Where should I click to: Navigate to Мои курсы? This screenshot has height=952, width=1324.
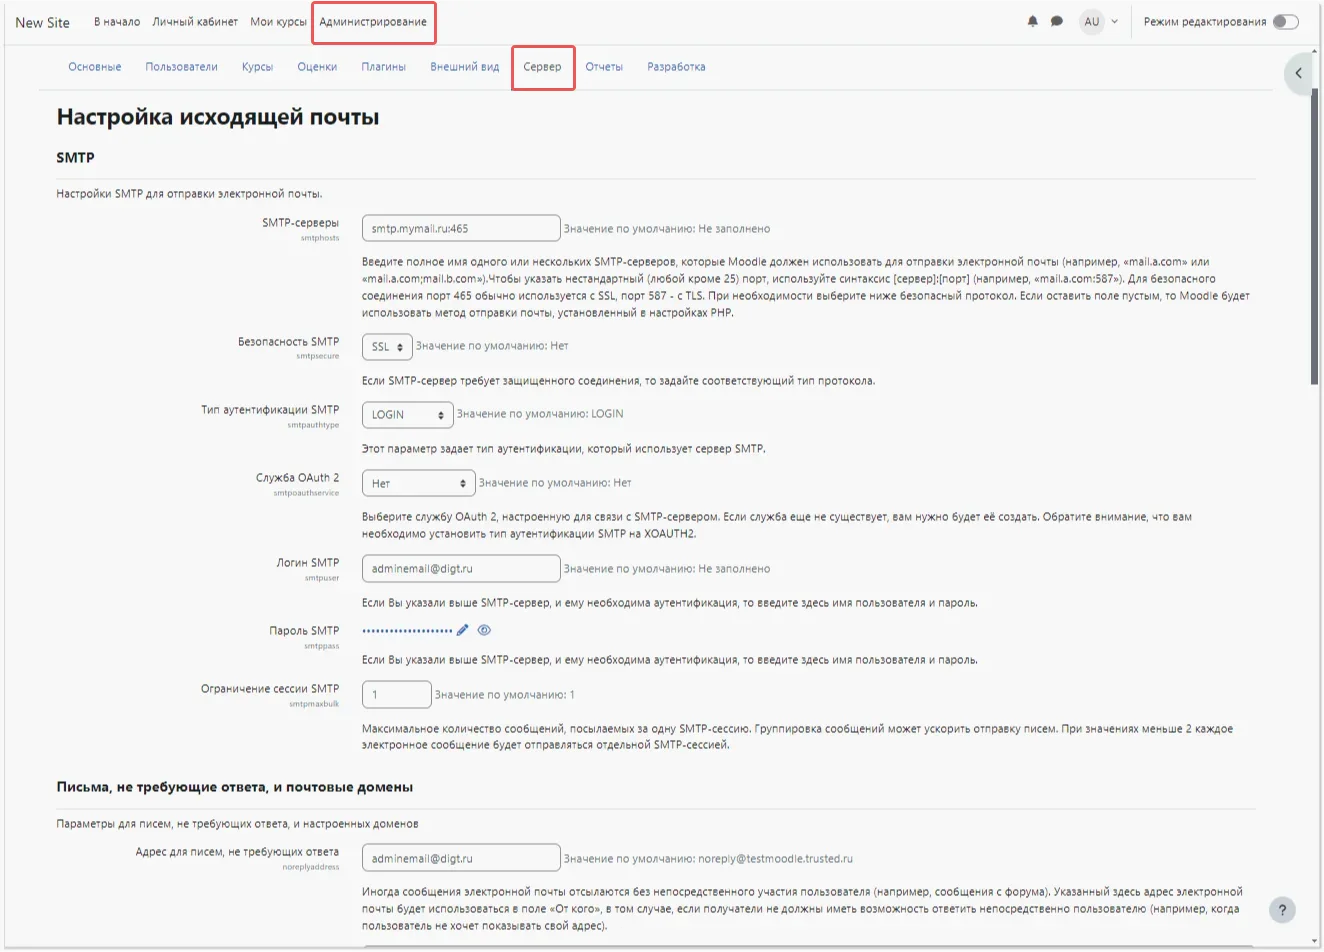coord(278,20)
